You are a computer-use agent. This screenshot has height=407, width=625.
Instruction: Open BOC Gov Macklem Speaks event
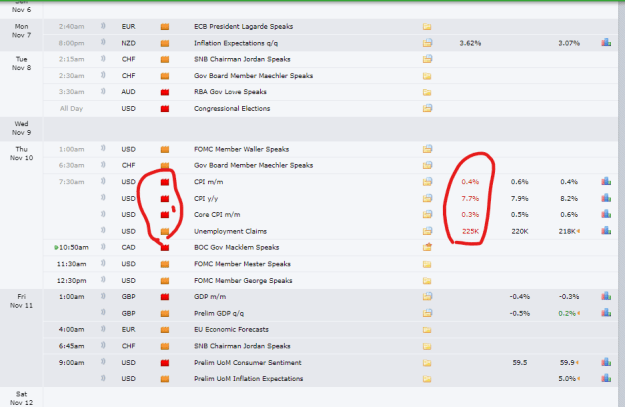point(236,247)
